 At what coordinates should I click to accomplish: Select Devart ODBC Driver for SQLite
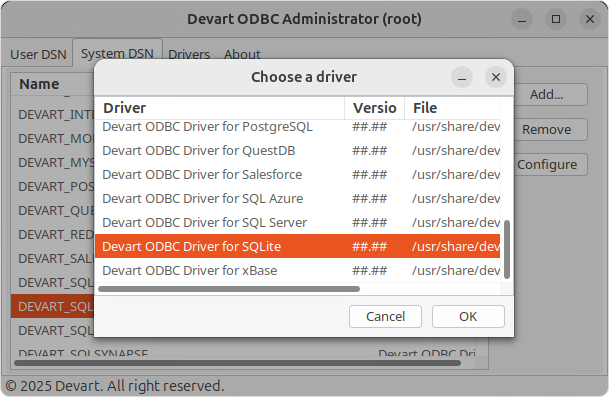pos(298,246)
